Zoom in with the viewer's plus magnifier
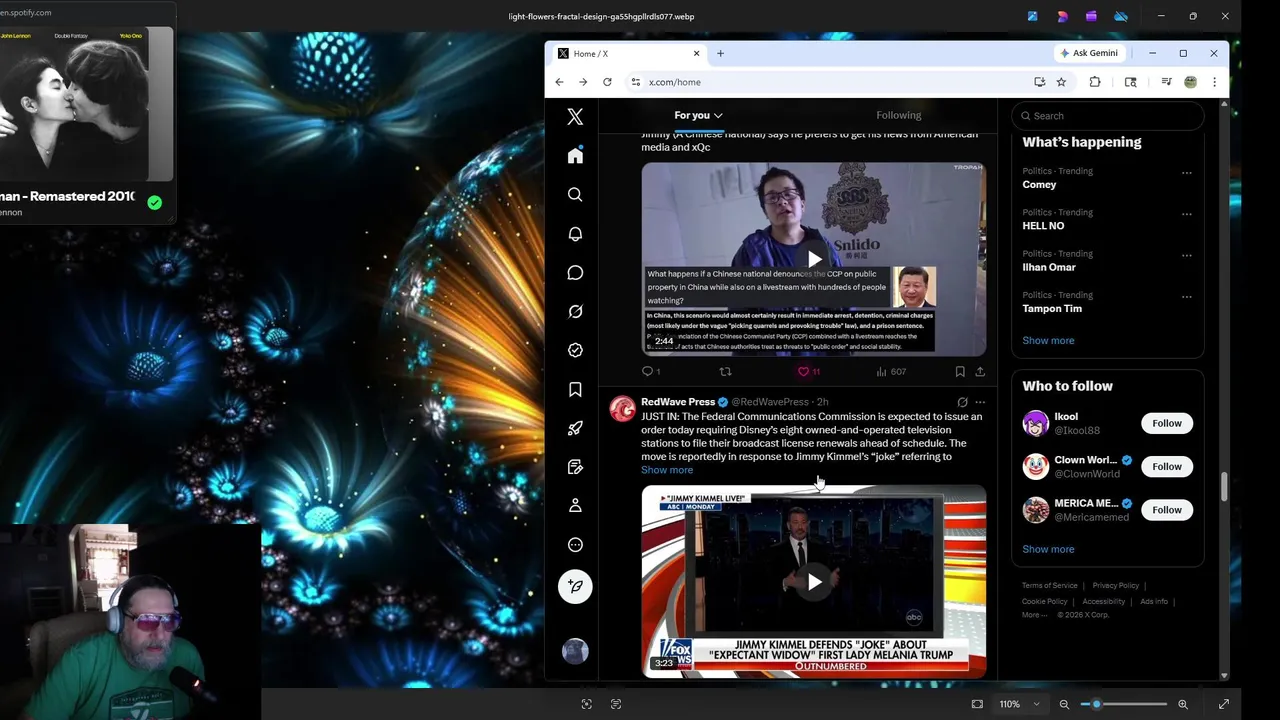The image size is (1280, 720). pos(1183,704)
